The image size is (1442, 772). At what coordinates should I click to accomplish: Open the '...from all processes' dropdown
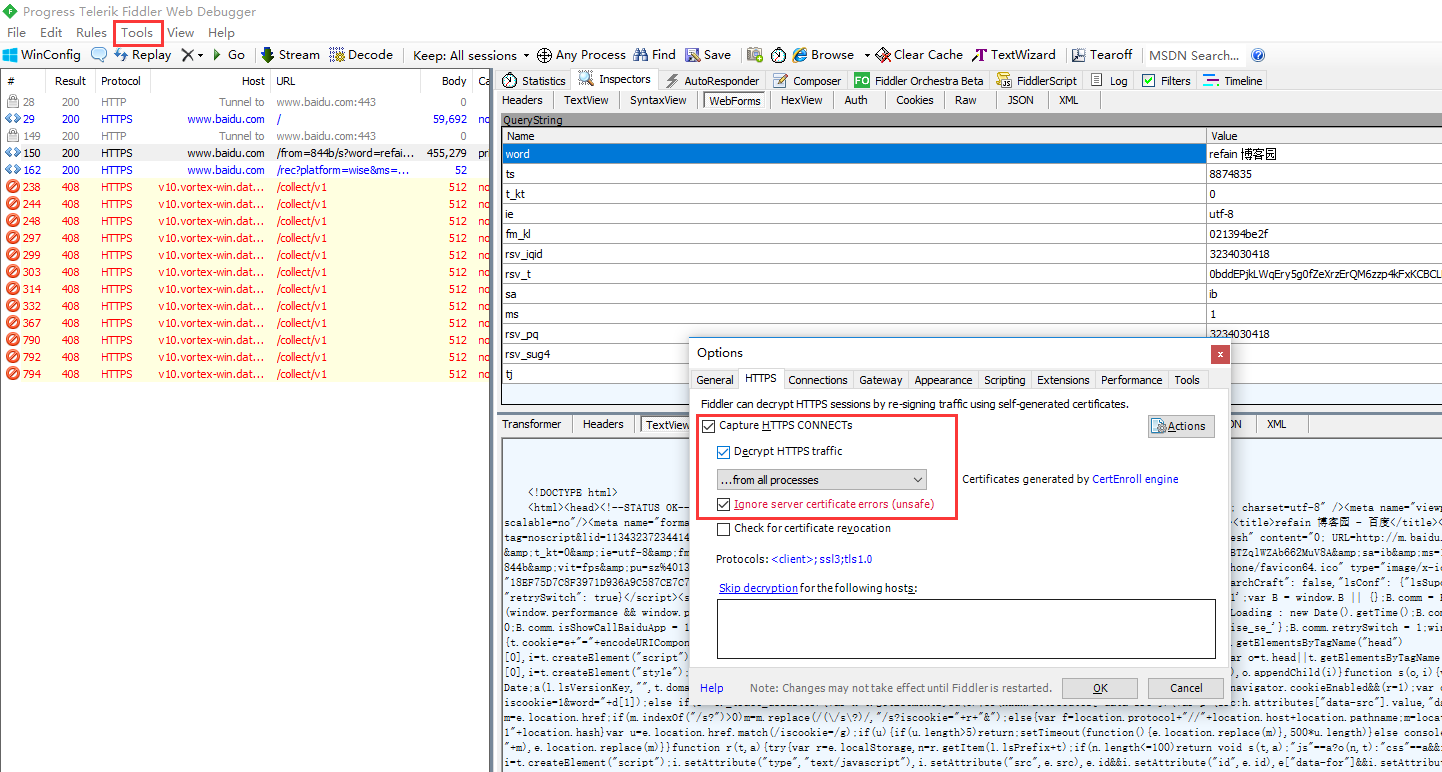[822, 480]
